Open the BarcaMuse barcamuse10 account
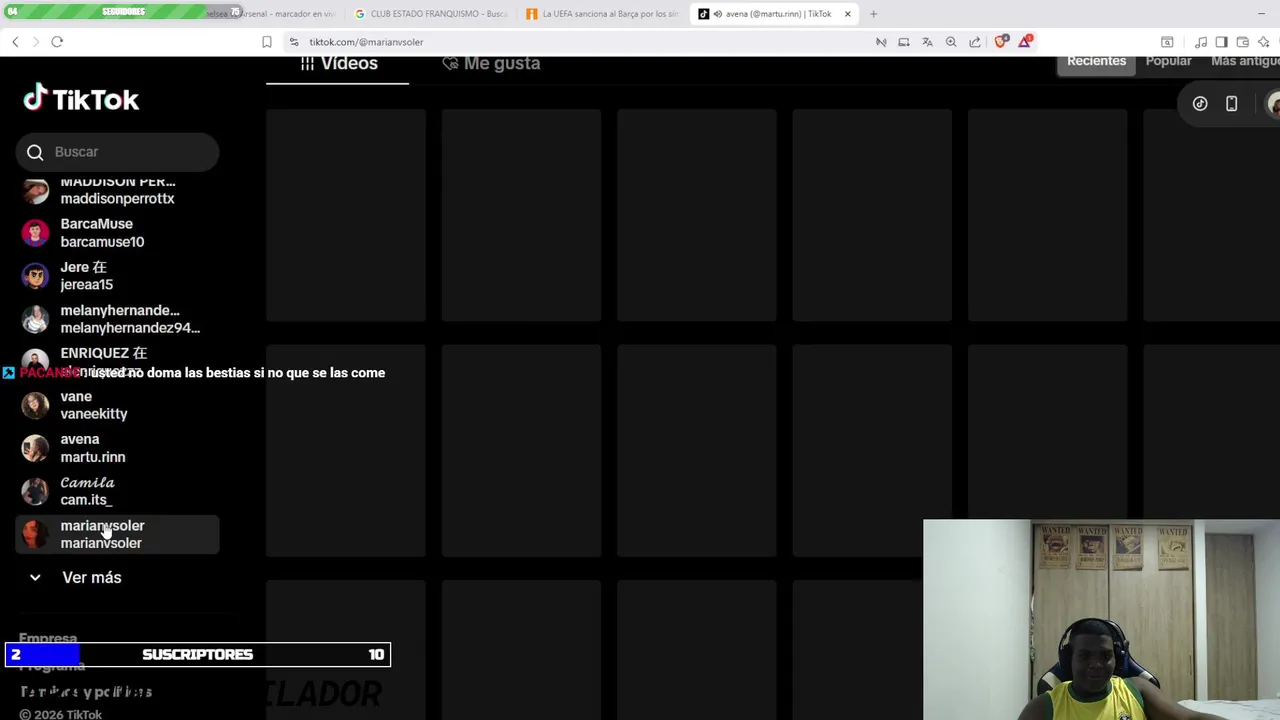The width and height of the screenshot is (1280, 720). pos(117,233)
